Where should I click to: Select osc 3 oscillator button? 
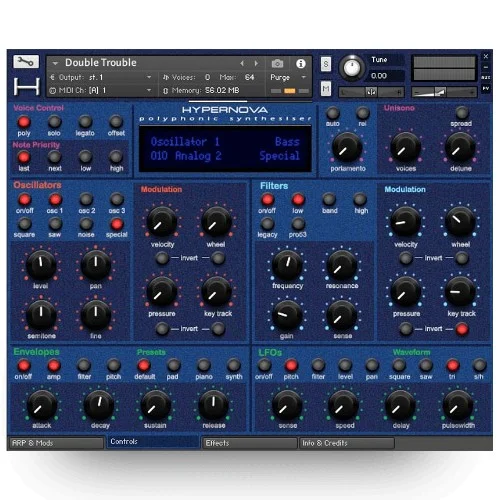(x=117, y=199)
